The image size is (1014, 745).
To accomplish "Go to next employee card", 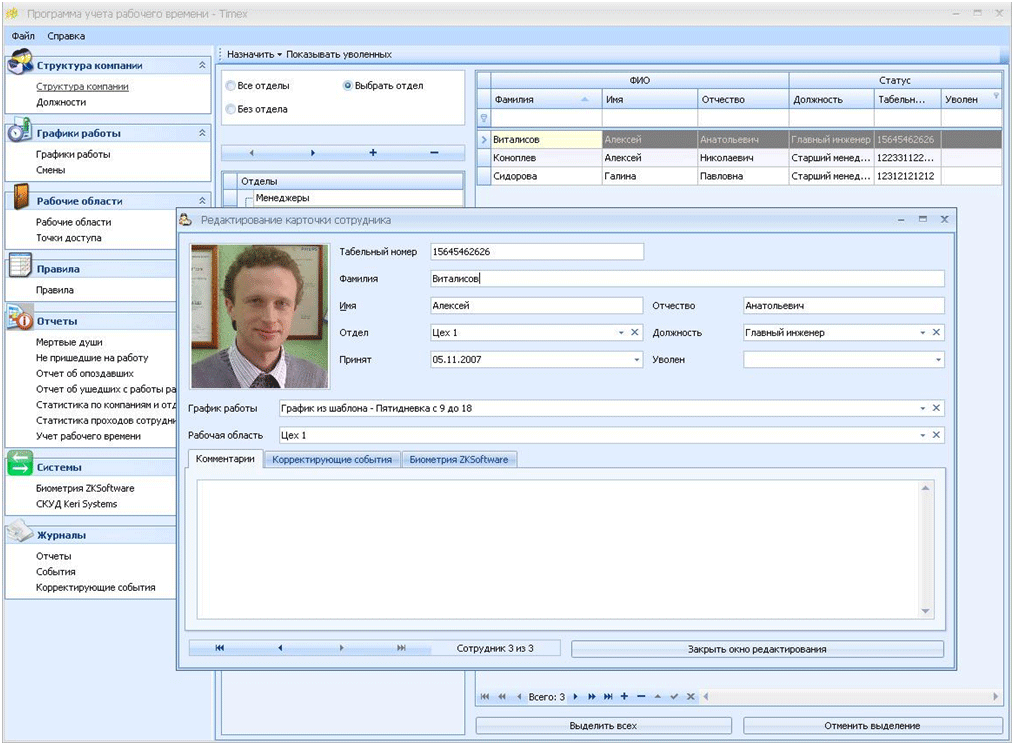I will 341,648.
